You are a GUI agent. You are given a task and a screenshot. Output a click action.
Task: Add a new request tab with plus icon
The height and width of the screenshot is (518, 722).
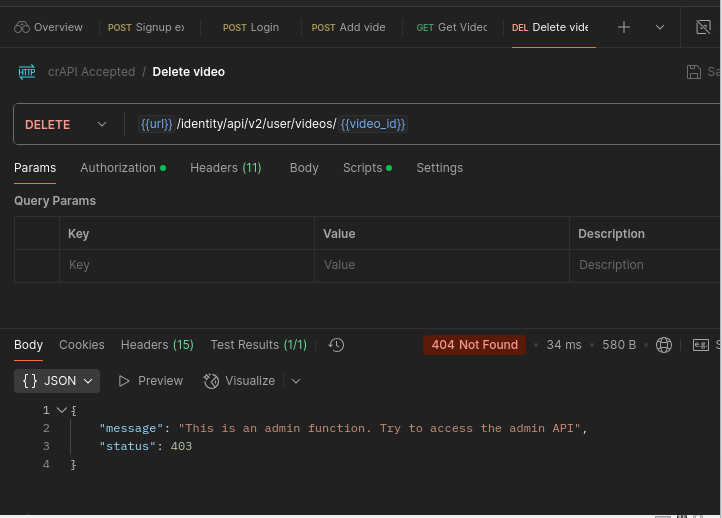point(624,27)
